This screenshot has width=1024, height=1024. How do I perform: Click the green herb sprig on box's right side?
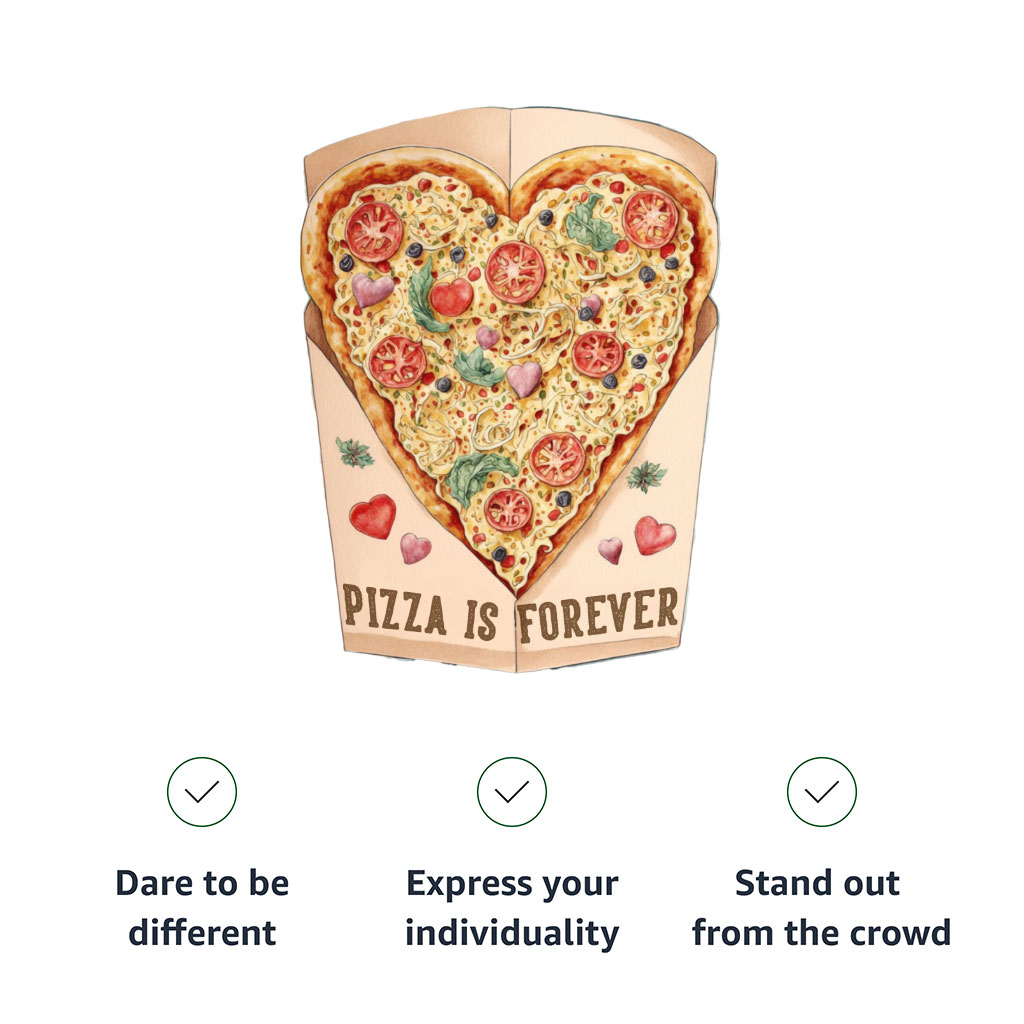(x=646, y=476)
